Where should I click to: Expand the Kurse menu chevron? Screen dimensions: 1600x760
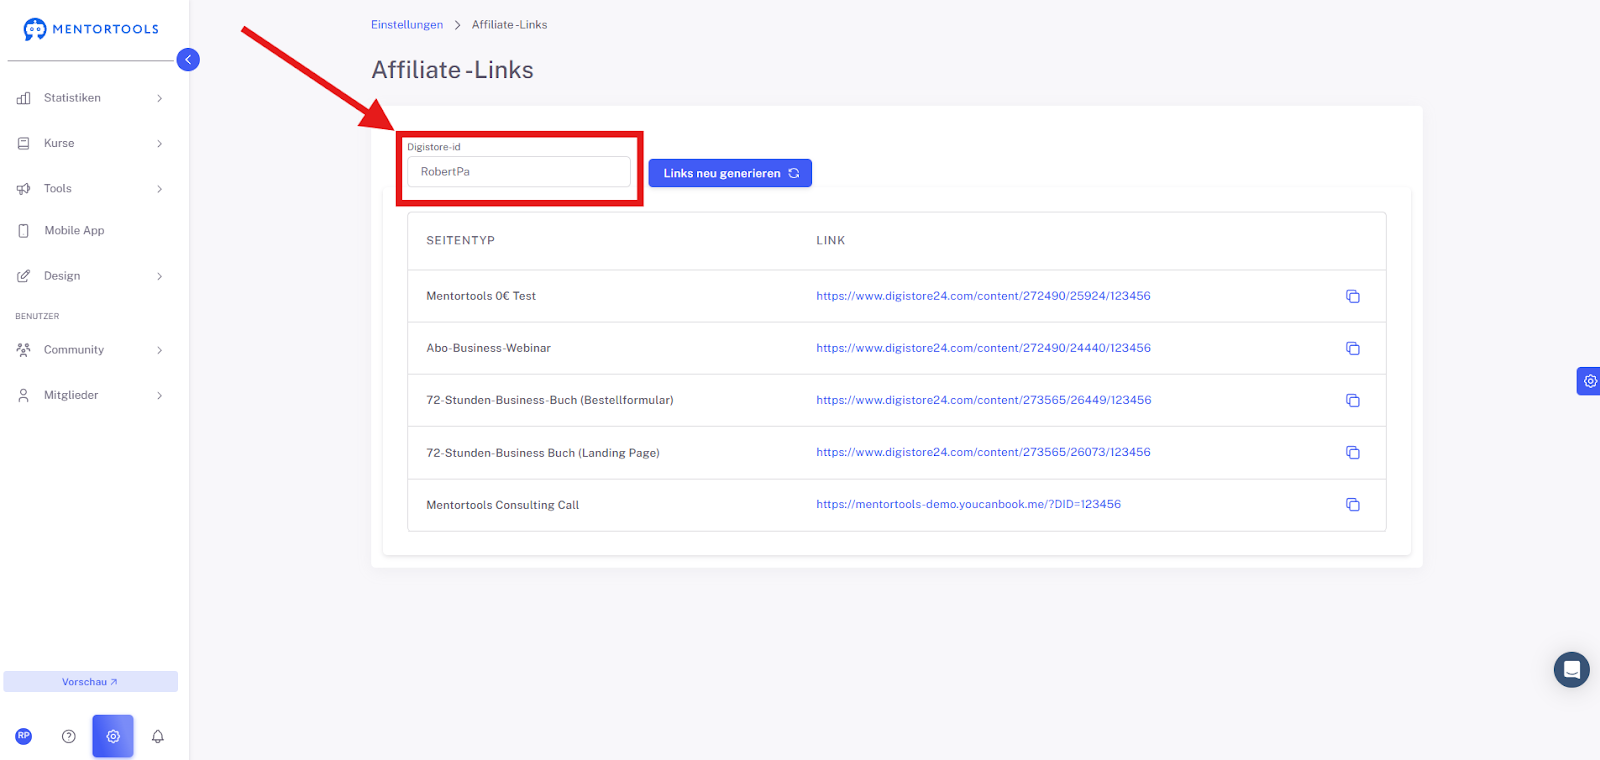point(160,144)
